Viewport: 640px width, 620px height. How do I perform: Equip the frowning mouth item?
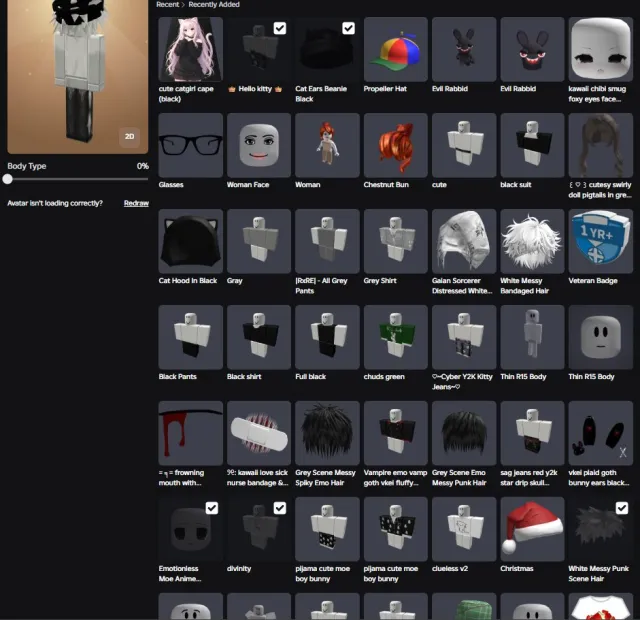click(x=191, y=433)
